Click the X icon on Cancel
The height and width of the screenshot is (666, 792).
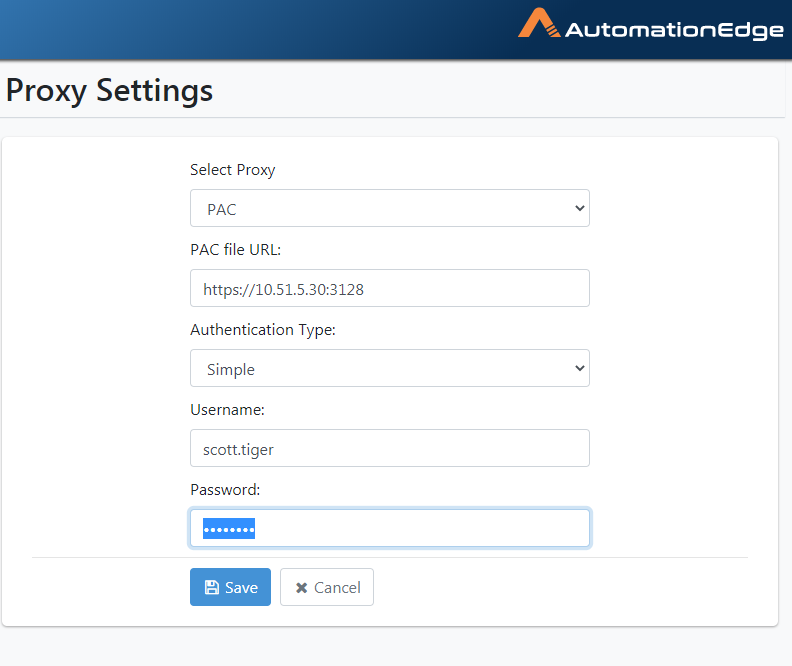[x=302, y=588]
